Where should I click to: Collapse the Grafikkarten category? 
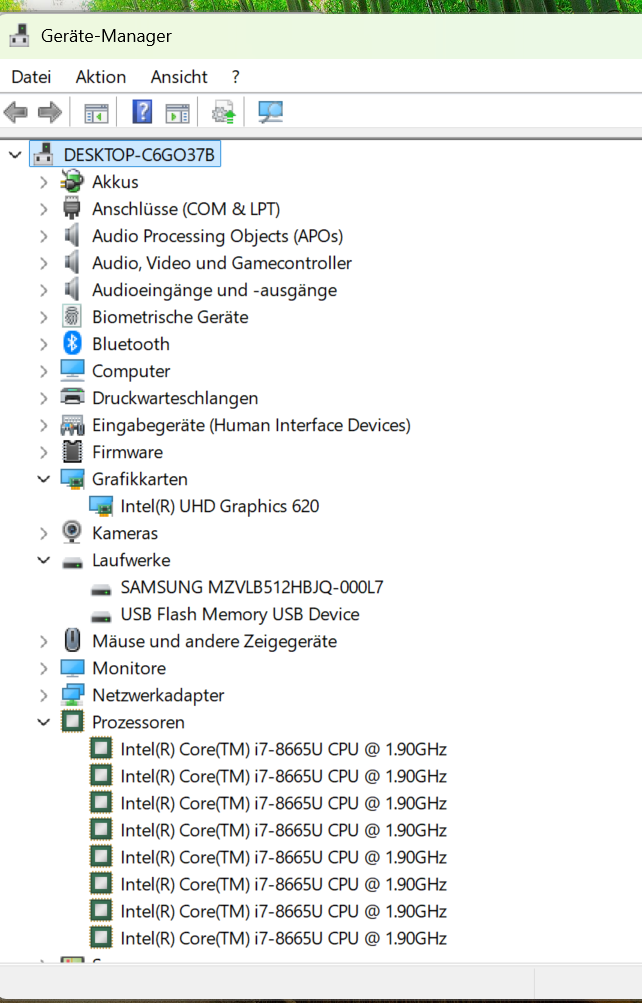point(43,478)
